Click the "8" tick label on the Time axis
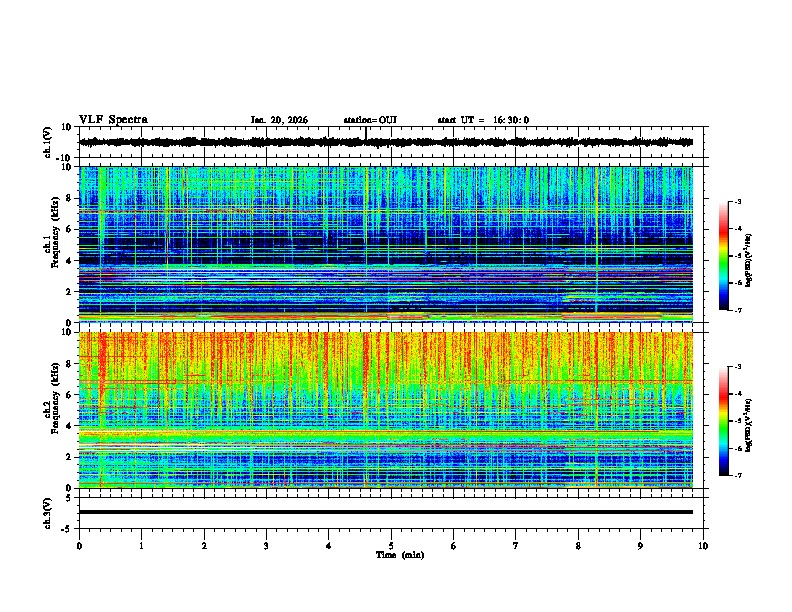The image size is (792, 612). click(578, 546)
